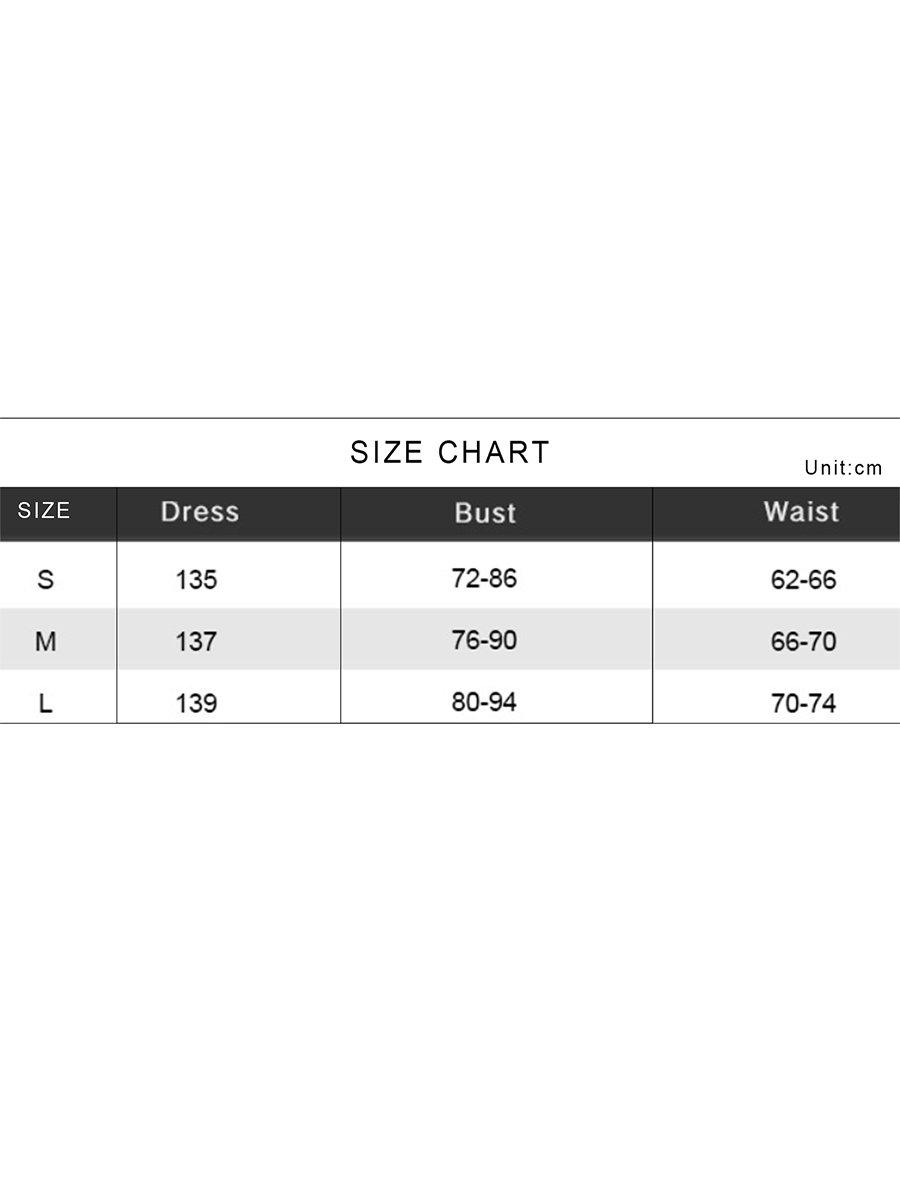This screenshot has height=1200, width=900.
Task: Click the waist value 62-66
Action: click(x=803, y=580)
